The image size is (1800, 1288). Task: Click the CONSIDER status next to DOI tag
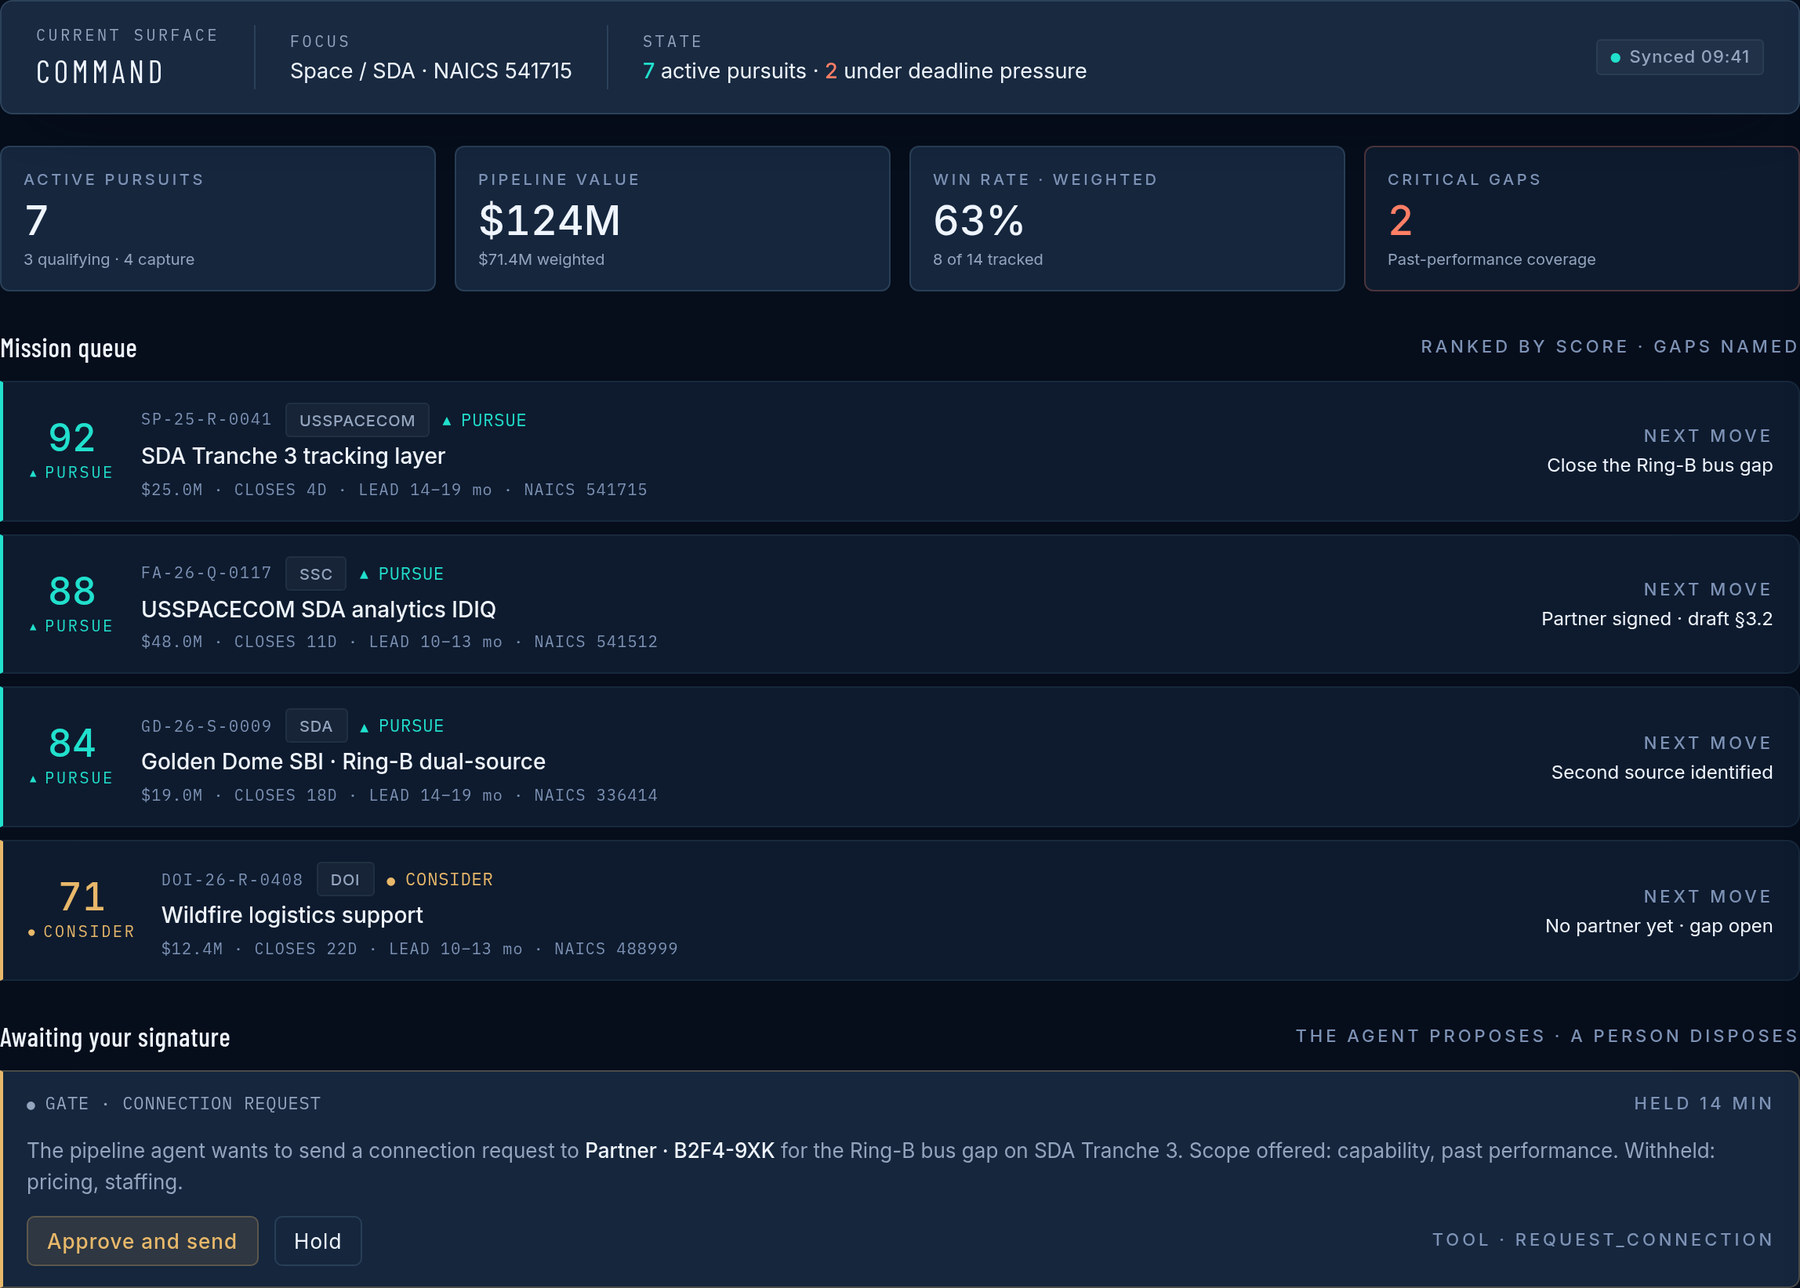[440, 880]
